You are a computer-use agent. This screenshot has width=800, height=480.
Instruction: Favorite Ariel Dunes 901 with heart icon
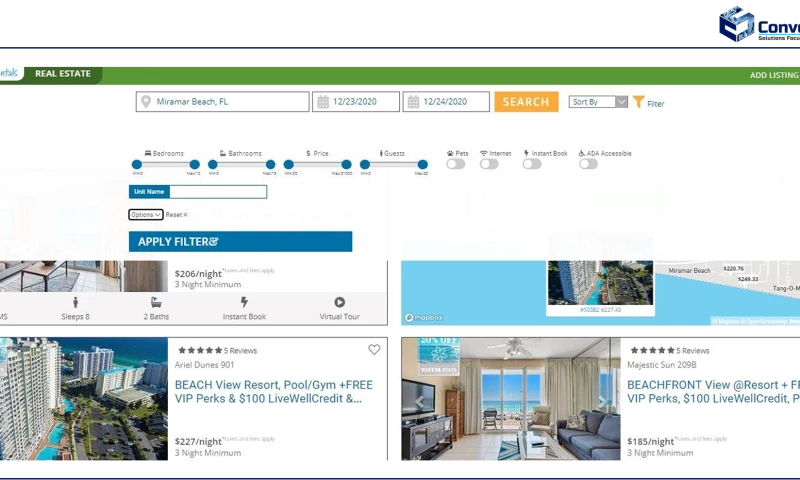coord(374,349)
